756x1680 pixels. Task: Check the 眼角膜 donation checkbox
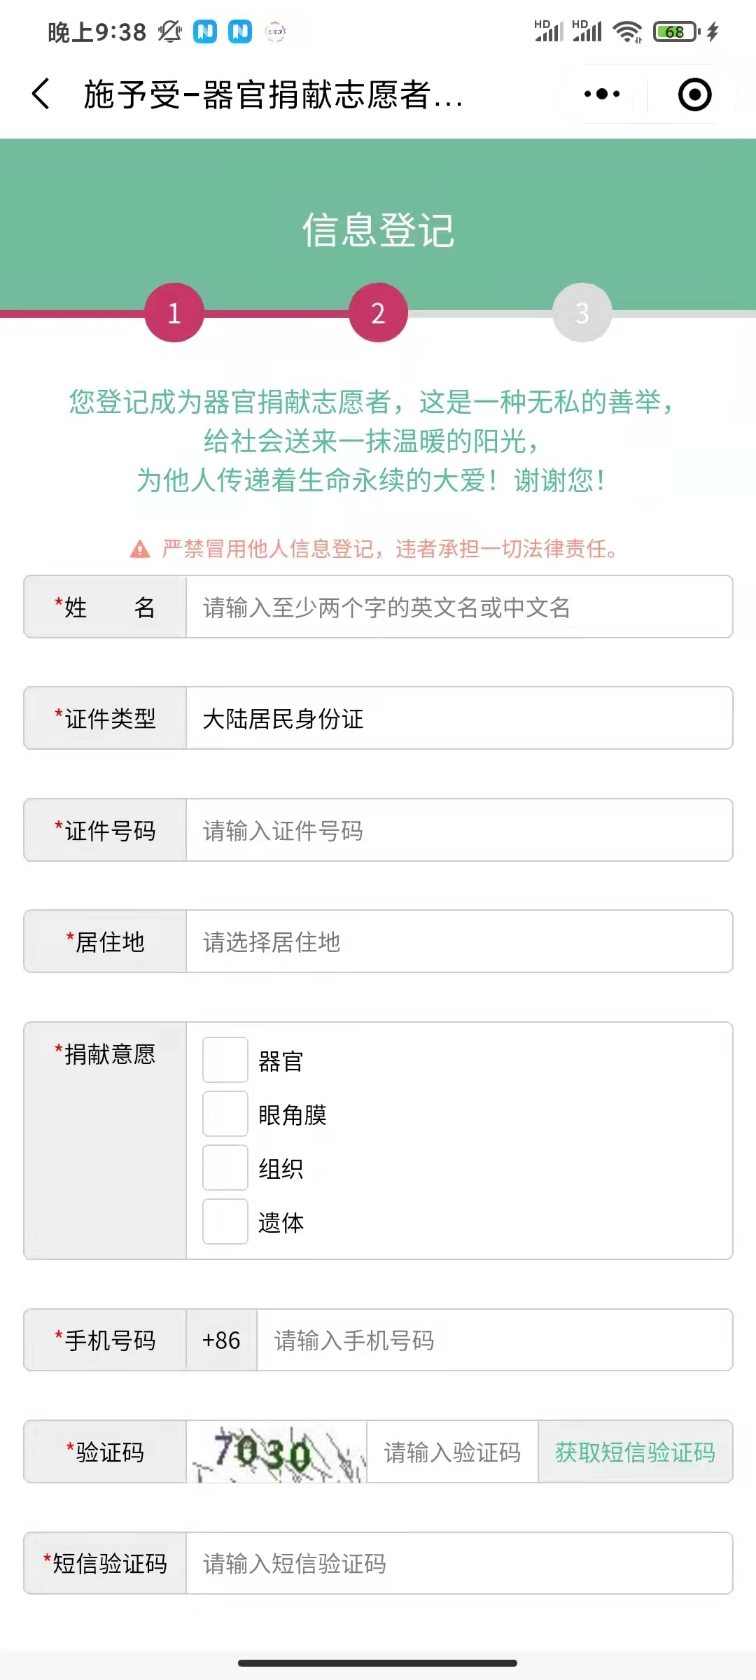click(225, 1114)
